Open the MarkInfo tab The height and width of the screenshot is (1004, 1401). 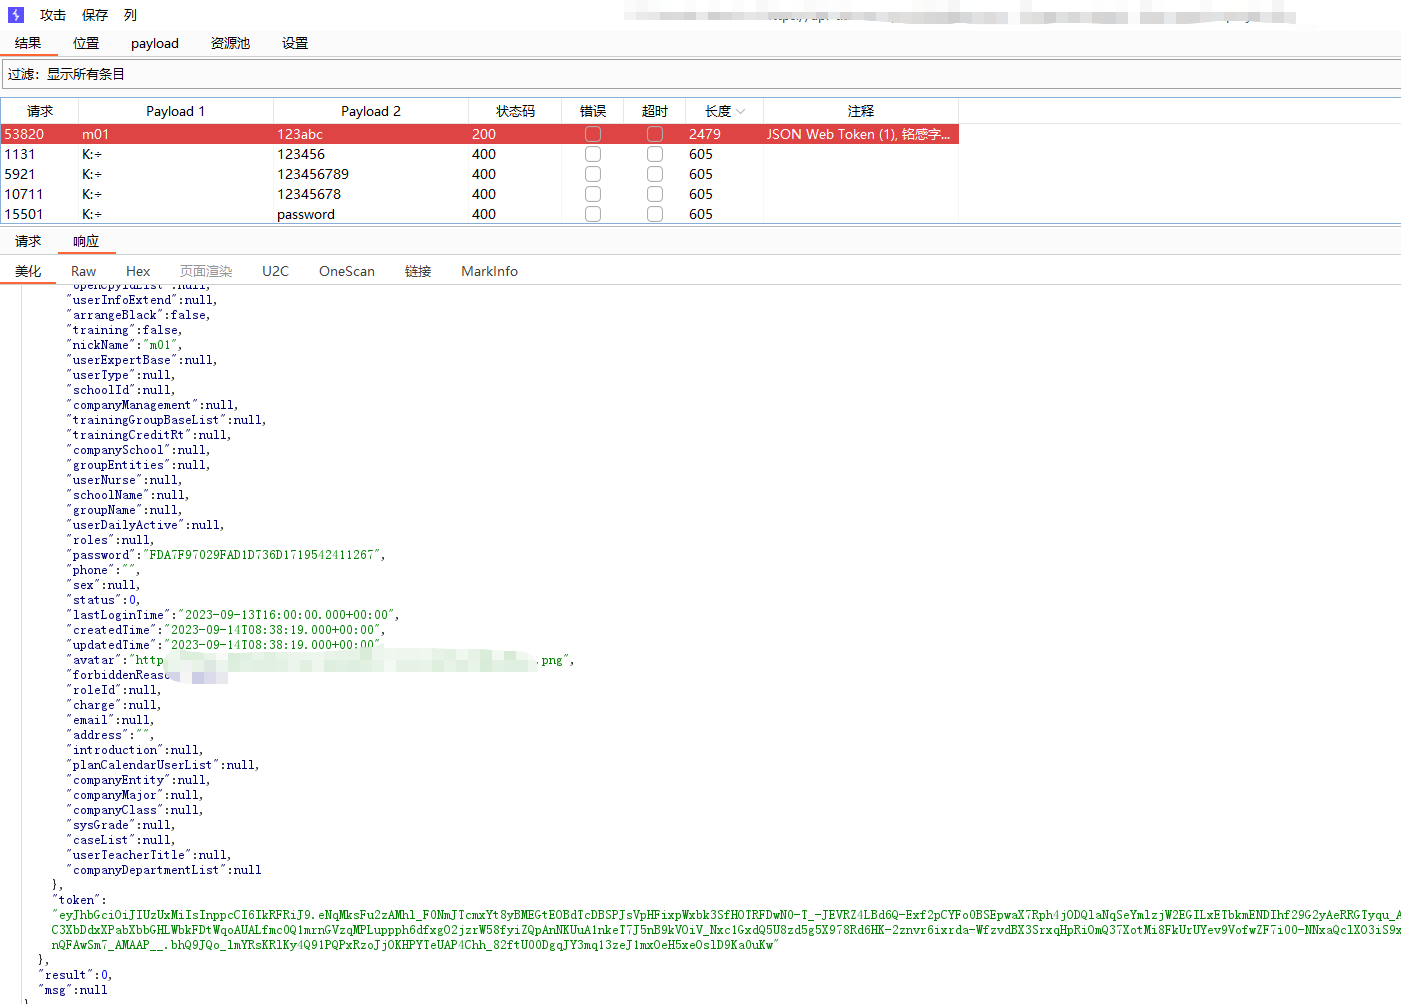(490, 271)
